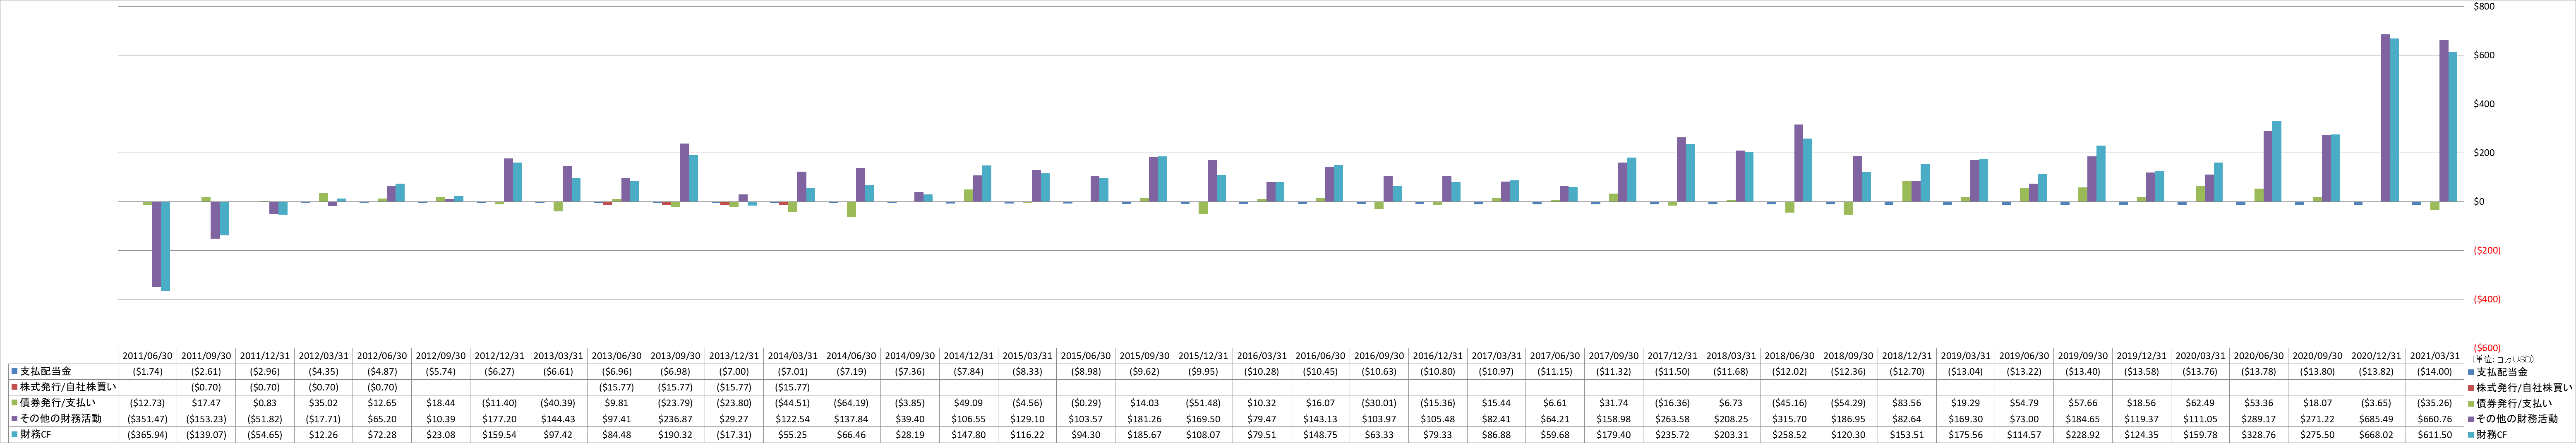The image size is (2576, 443).
Task: Click the $685.49 cell for 2020/12/31
Action: [2376, 419]
